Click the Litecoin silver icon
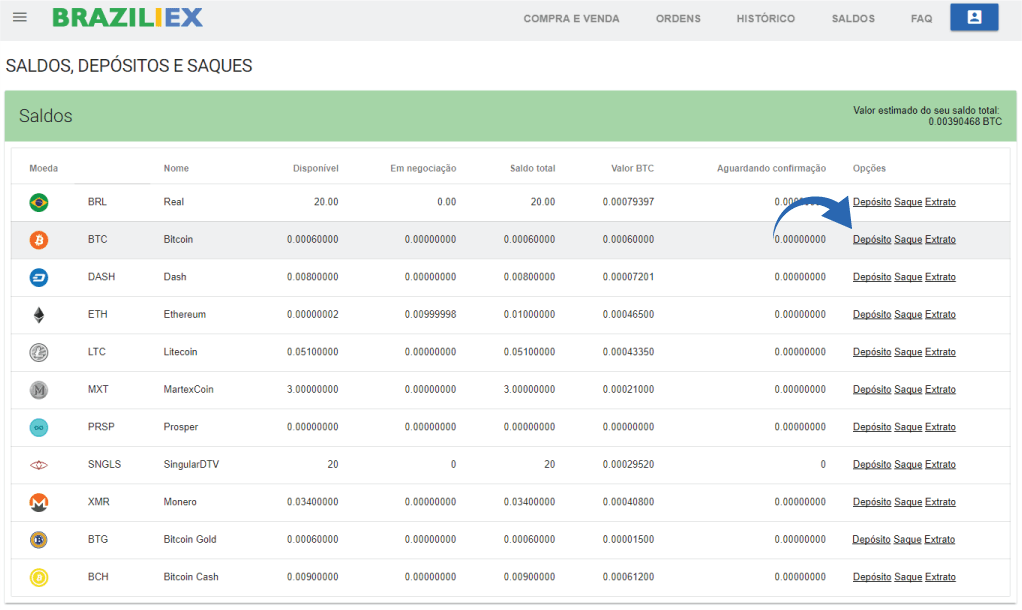Image resolution: width=1022 pixels, height=610 pixels. (39, 352)
